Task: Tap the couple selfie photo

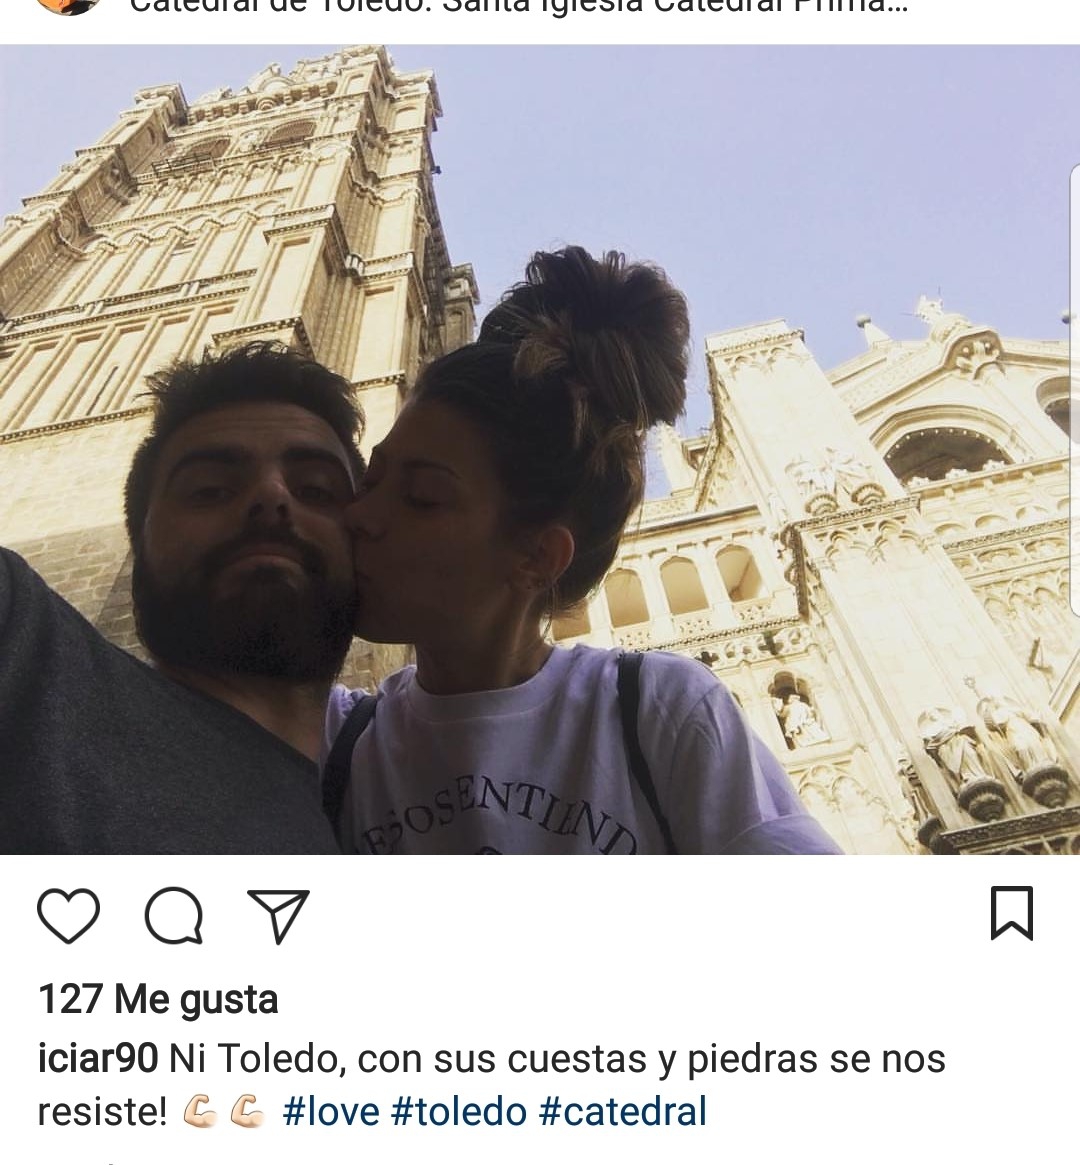Action: click(x=540, y=450)
